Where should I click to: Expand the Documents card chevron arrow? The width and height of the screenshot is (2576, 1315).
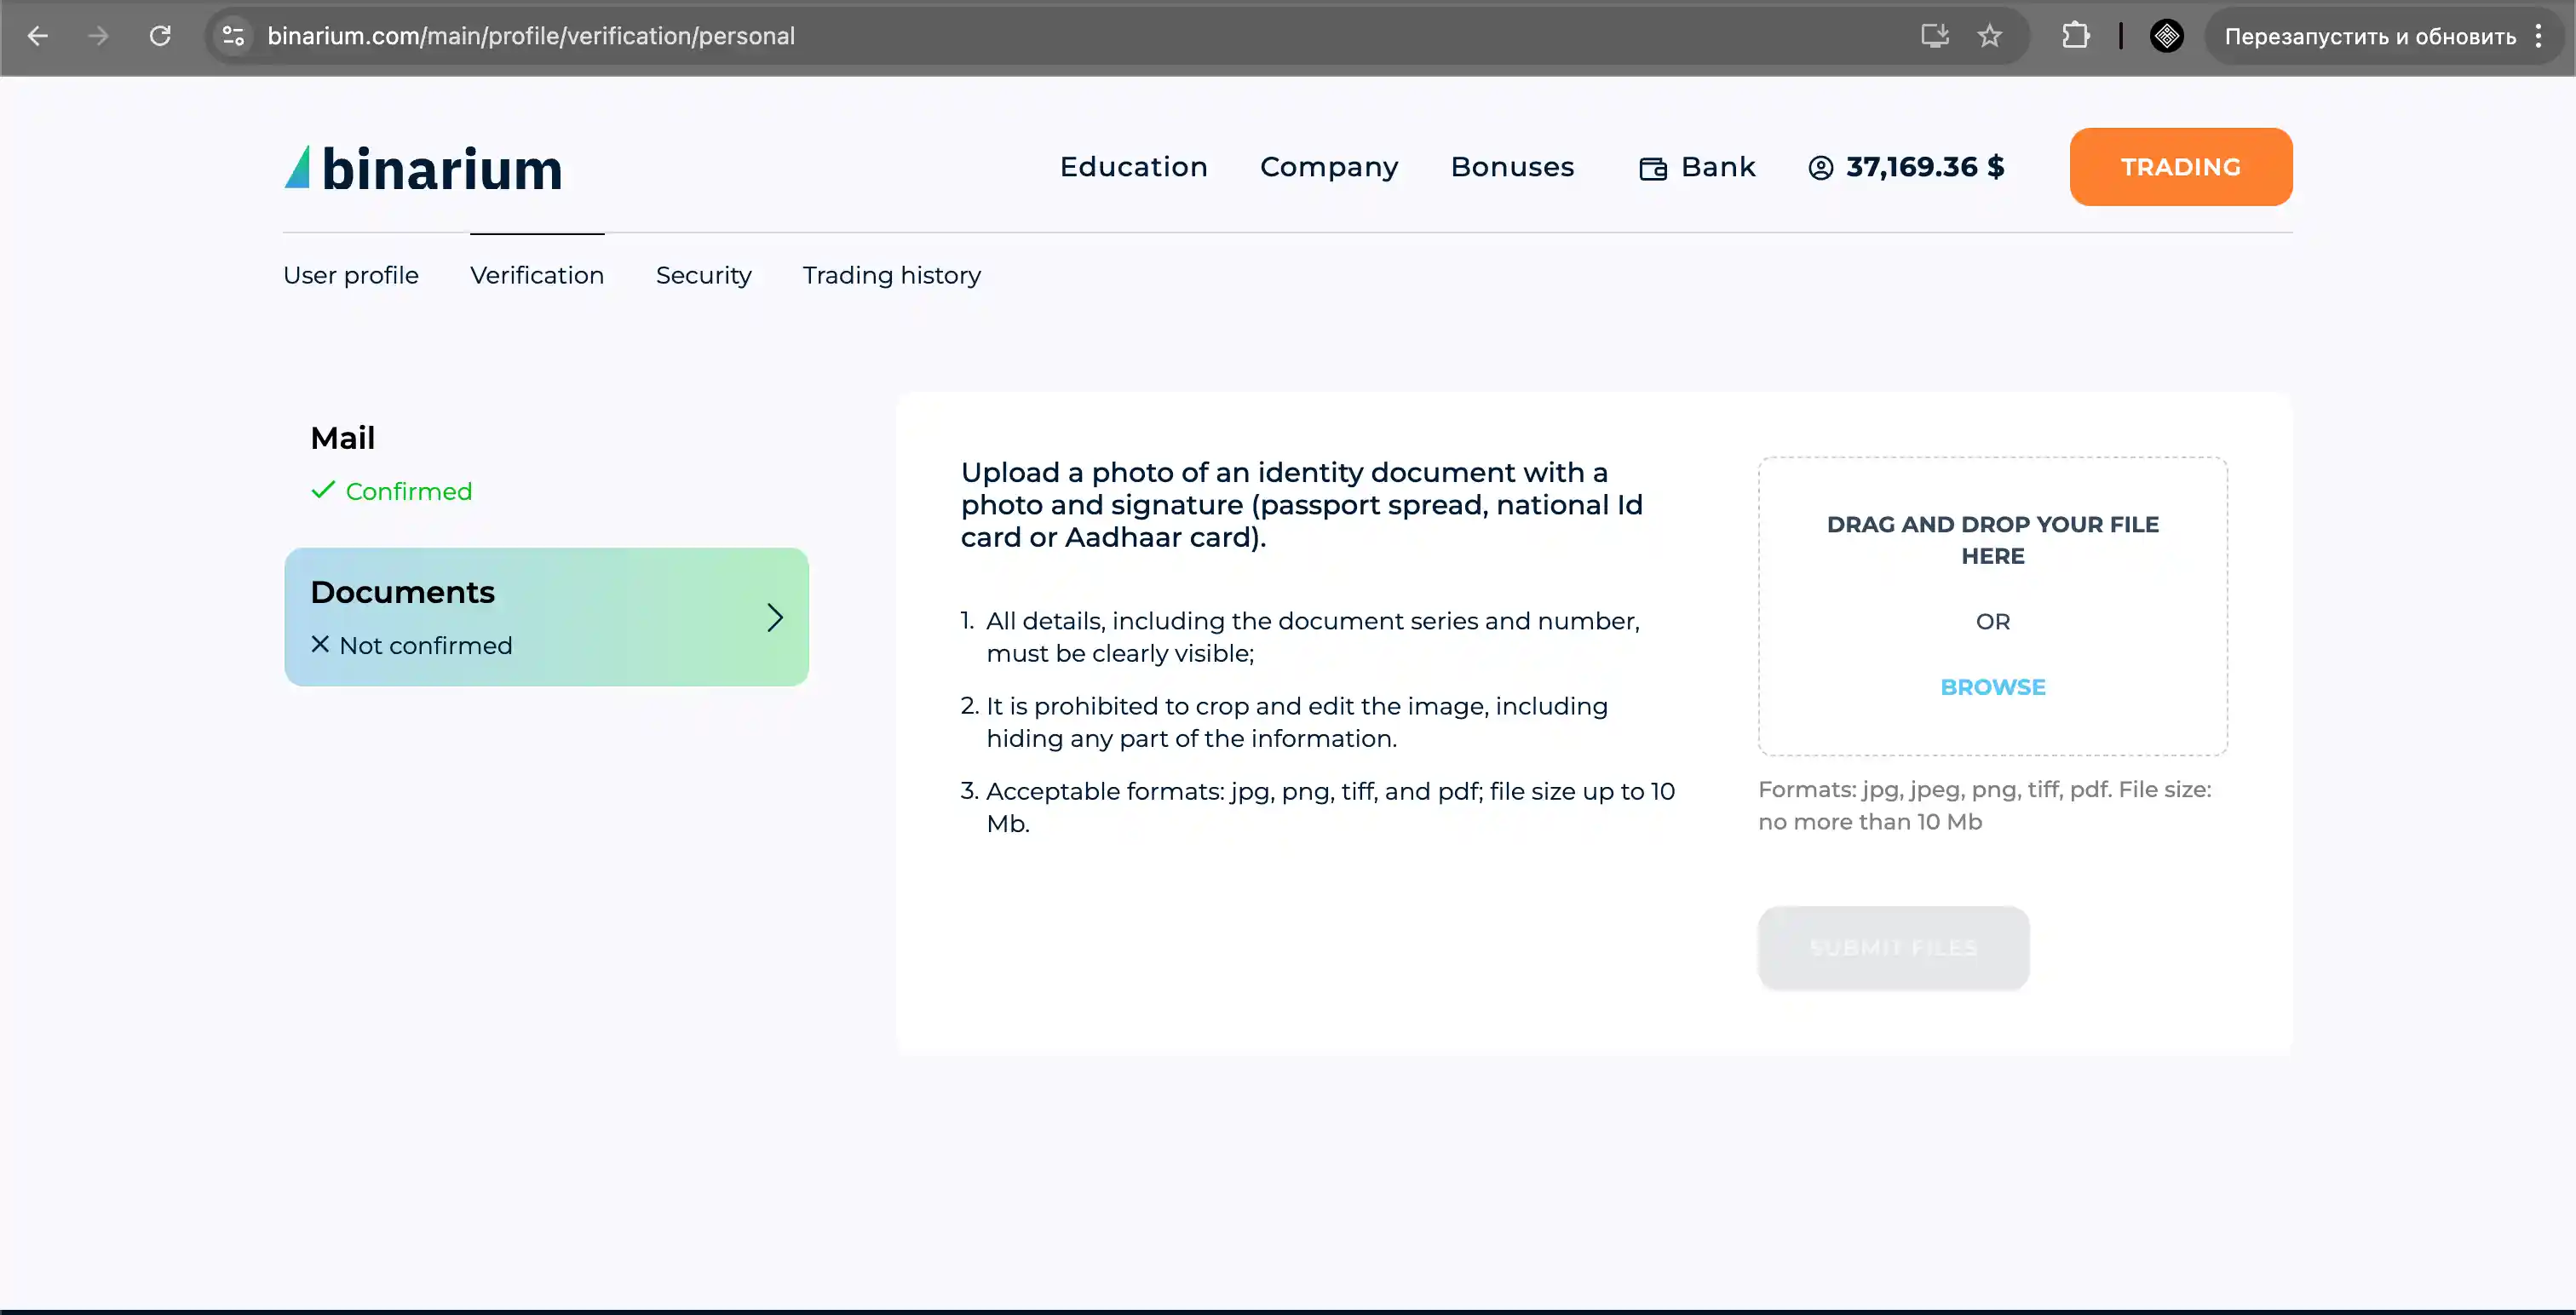pyautogui.click(x=775, y=617)
